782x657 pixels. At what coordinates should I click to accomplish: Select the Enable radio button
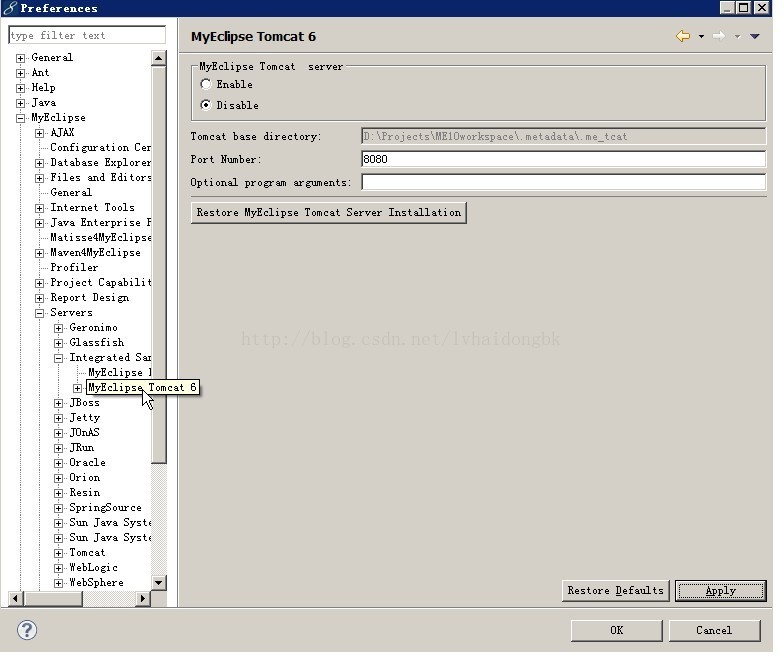(205, 84)
